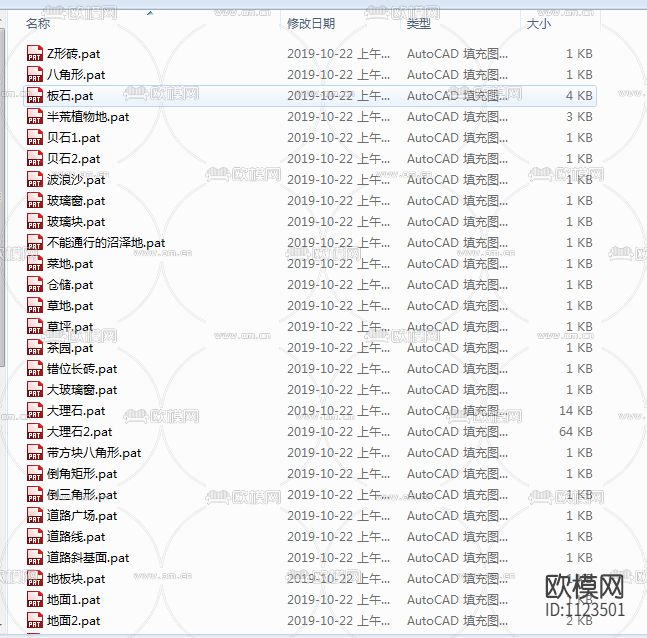Viewport: 647px width, 638px height.
Task: Select file name Z形砖.pat
Action: [x=73, y=54]
